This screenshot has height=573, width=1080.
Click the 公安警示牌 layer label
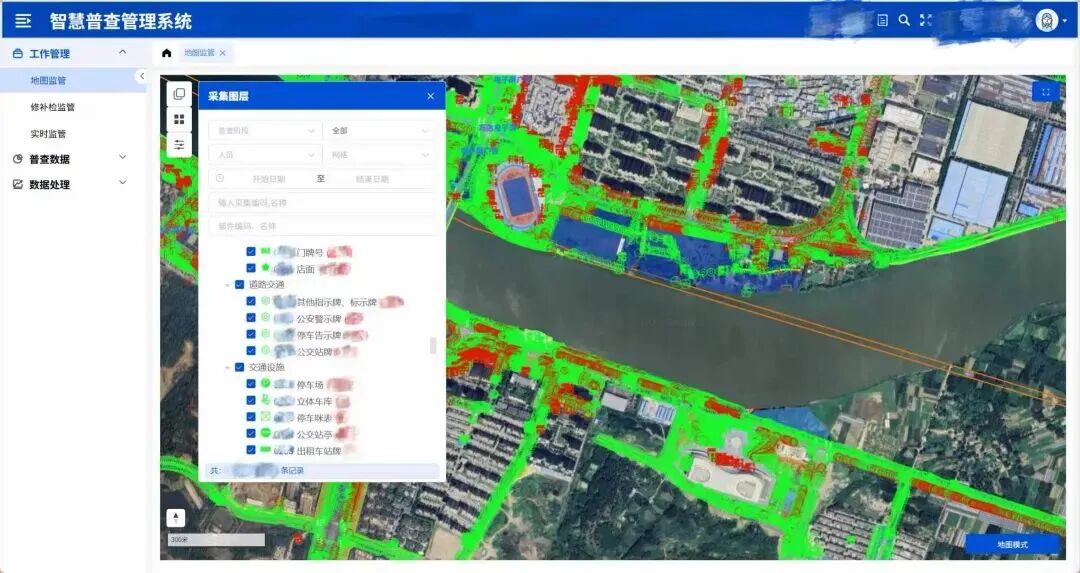(x=319, y=319)
